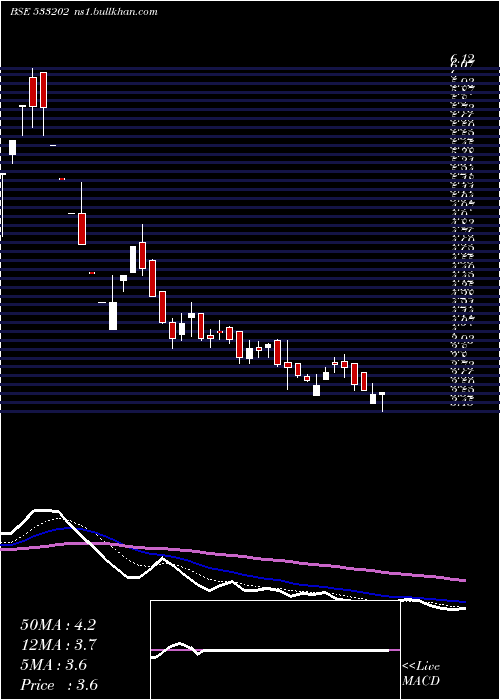Click the MACD inset chart box
This screenshot has width=500, height=700.
pyautogui.click(x=275, y=650)
